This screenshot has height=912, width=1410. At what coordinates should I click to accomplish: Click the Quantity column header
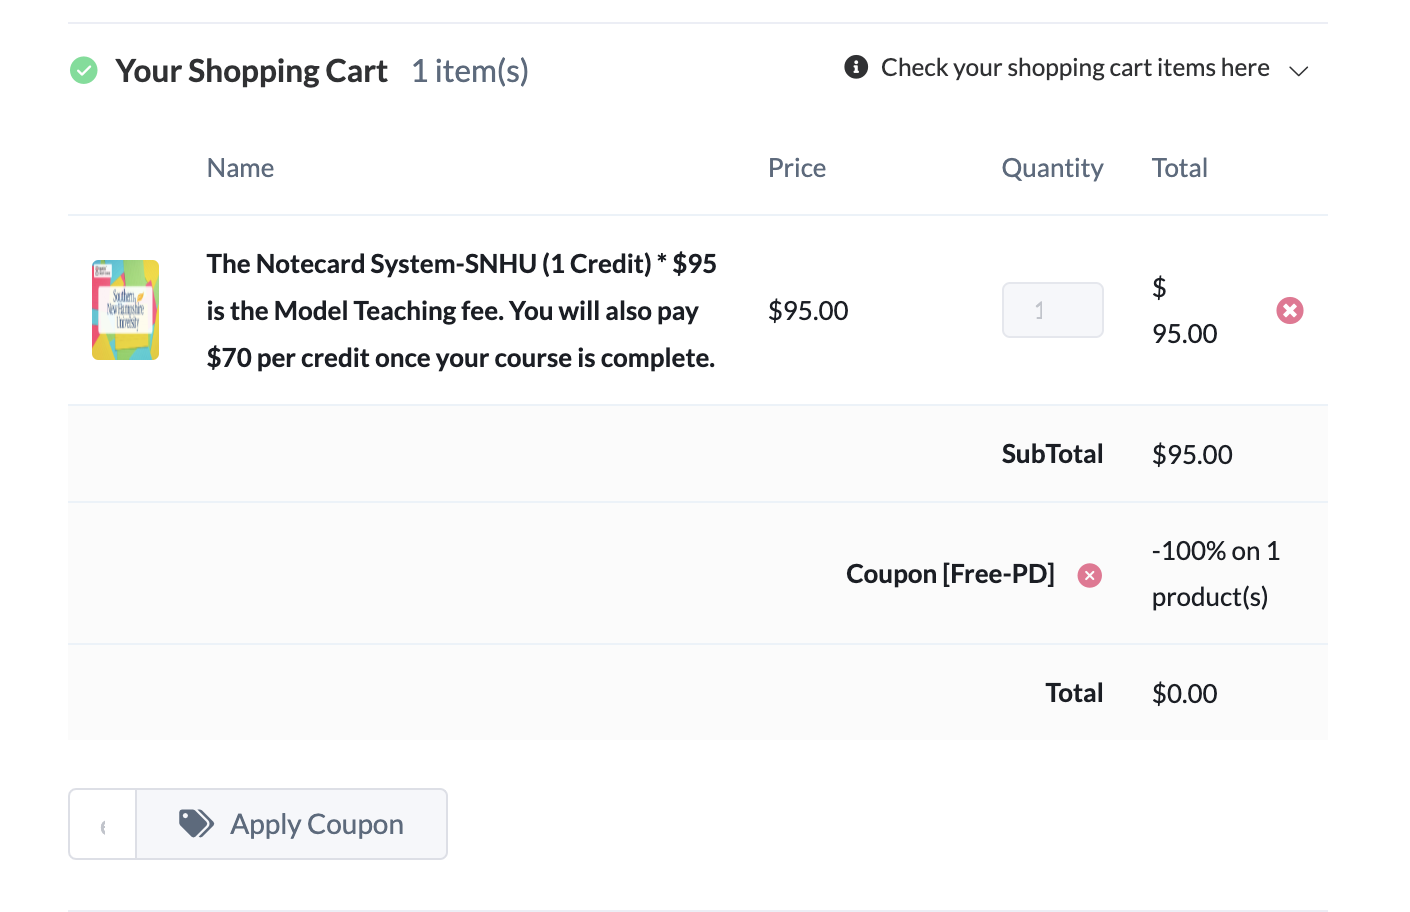pyautogui.click(x=1052, y=168)
